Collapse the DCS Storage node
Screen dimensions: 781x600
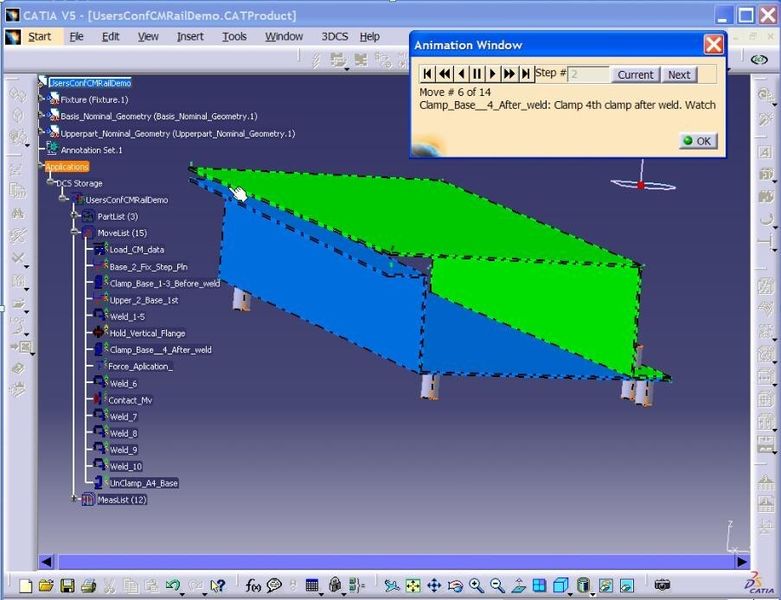point(50,183)
